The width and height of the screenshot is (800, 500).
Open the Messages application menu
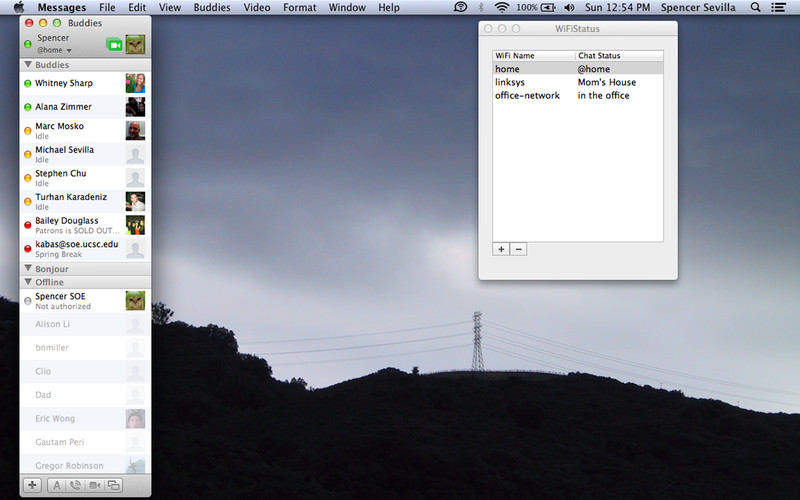point(62,7)
